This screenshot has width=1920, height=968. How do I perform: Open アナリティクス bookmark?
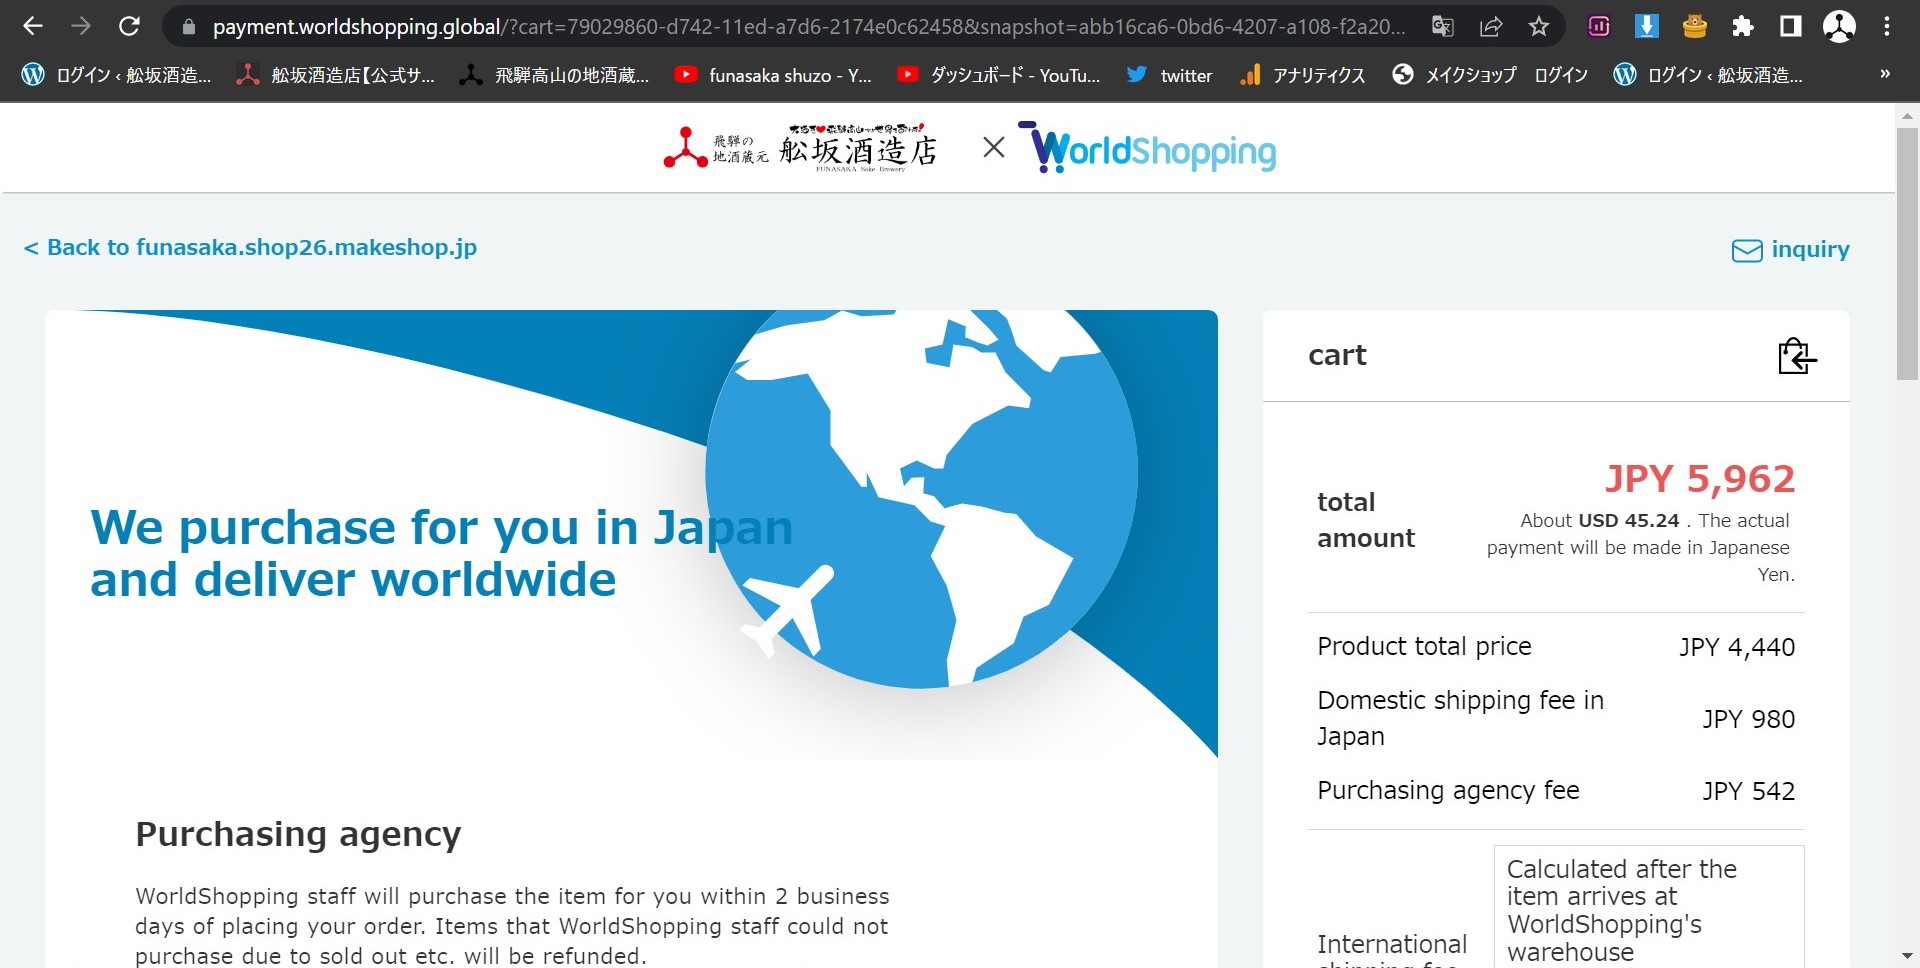tap(1302, 75)
